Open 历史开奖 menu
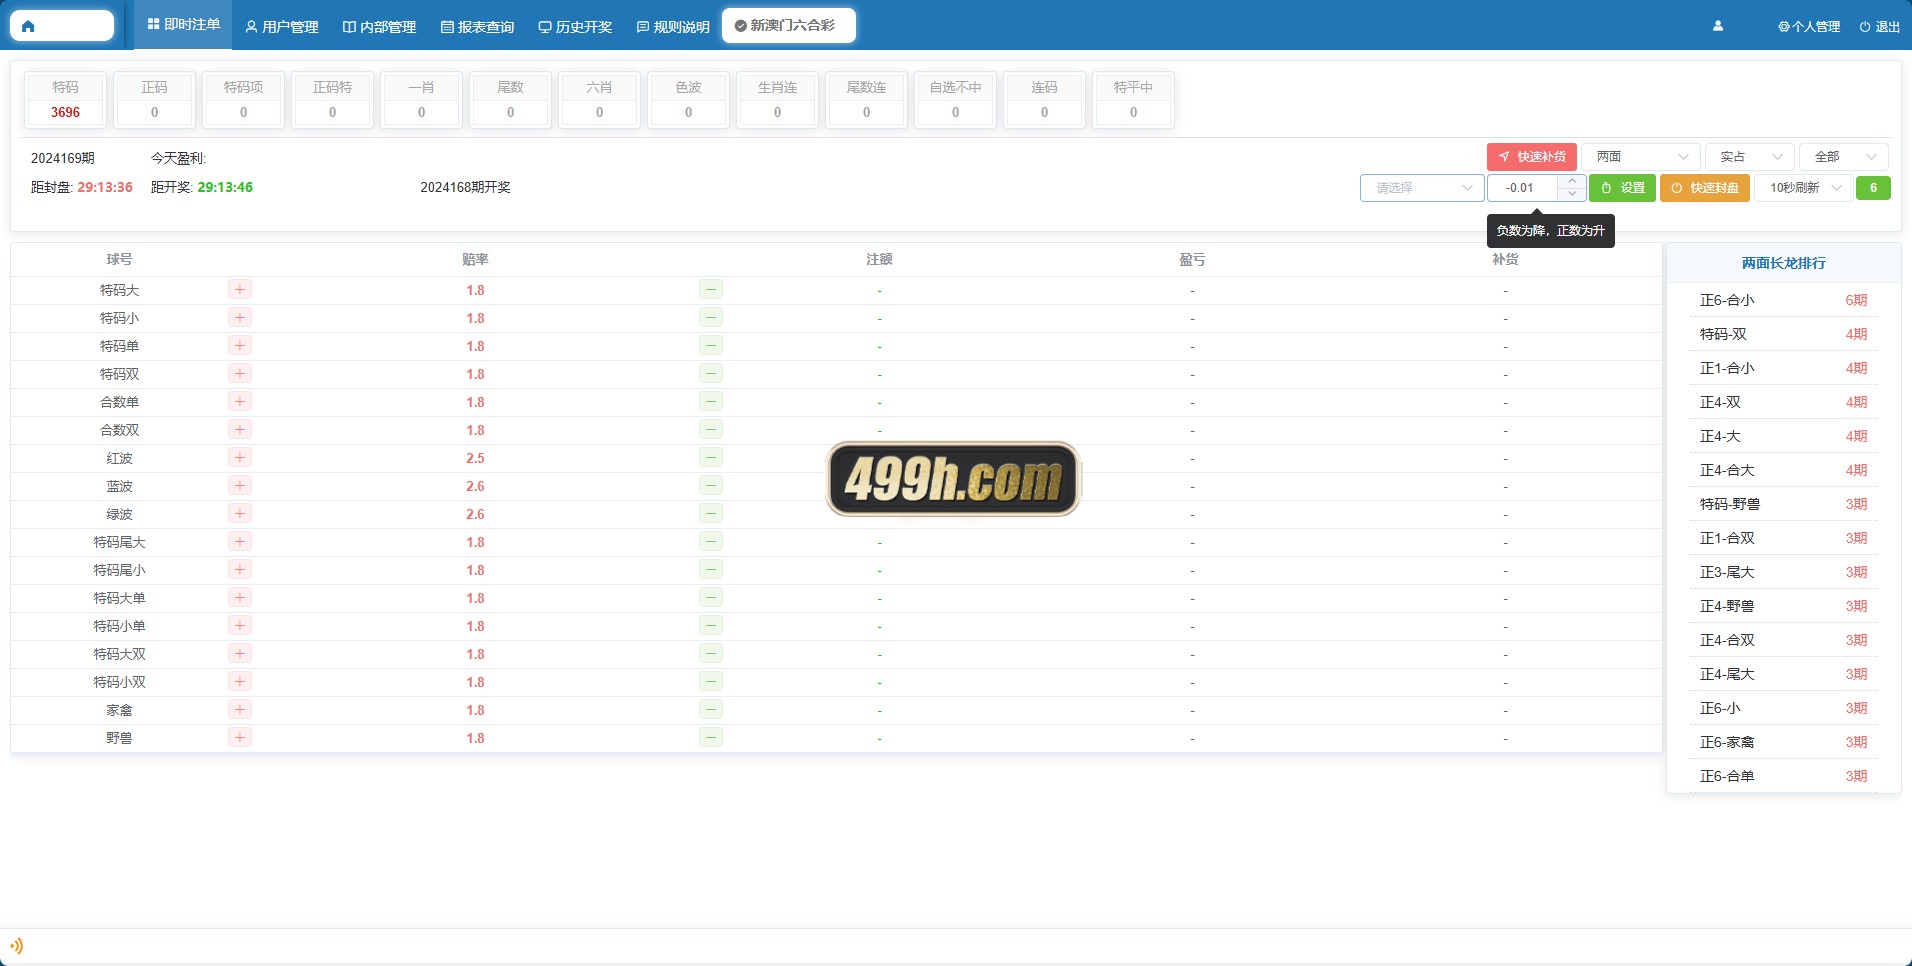The height and width of the screenshot is (966, 1912). [x=575, y=27]
